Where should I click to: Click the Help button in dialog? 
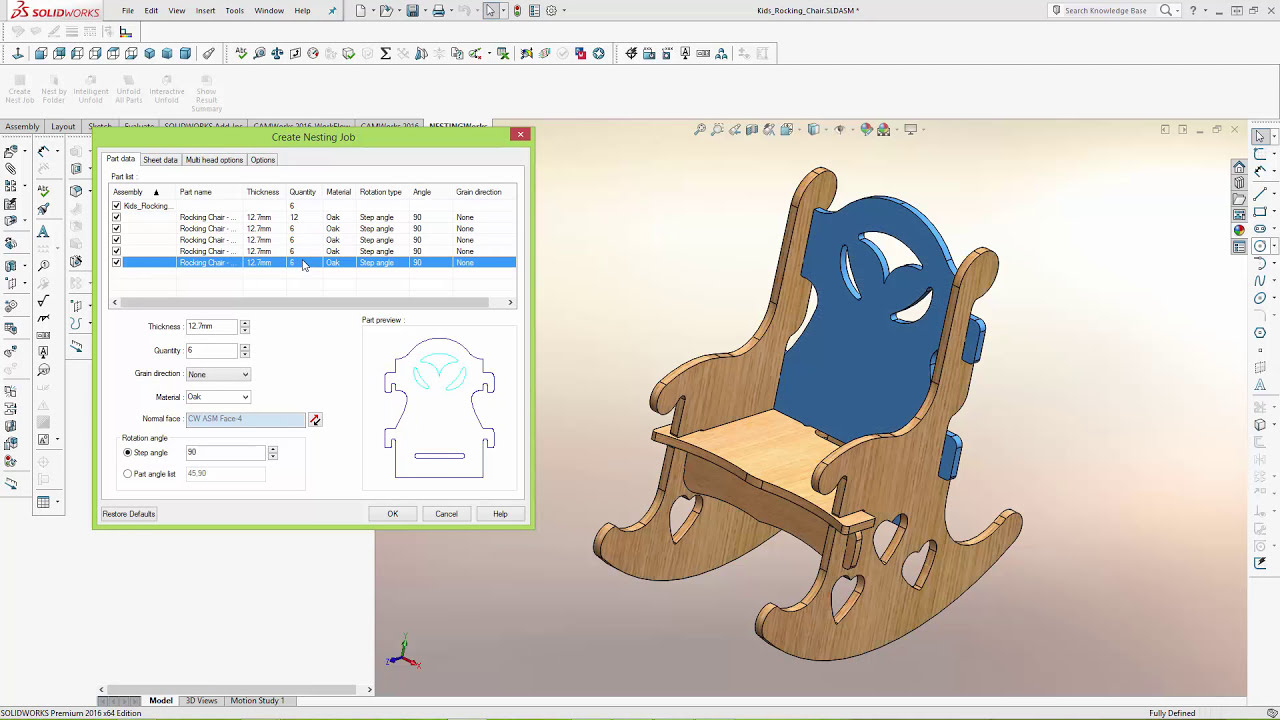pyautogui.click(x=500, y=514)
